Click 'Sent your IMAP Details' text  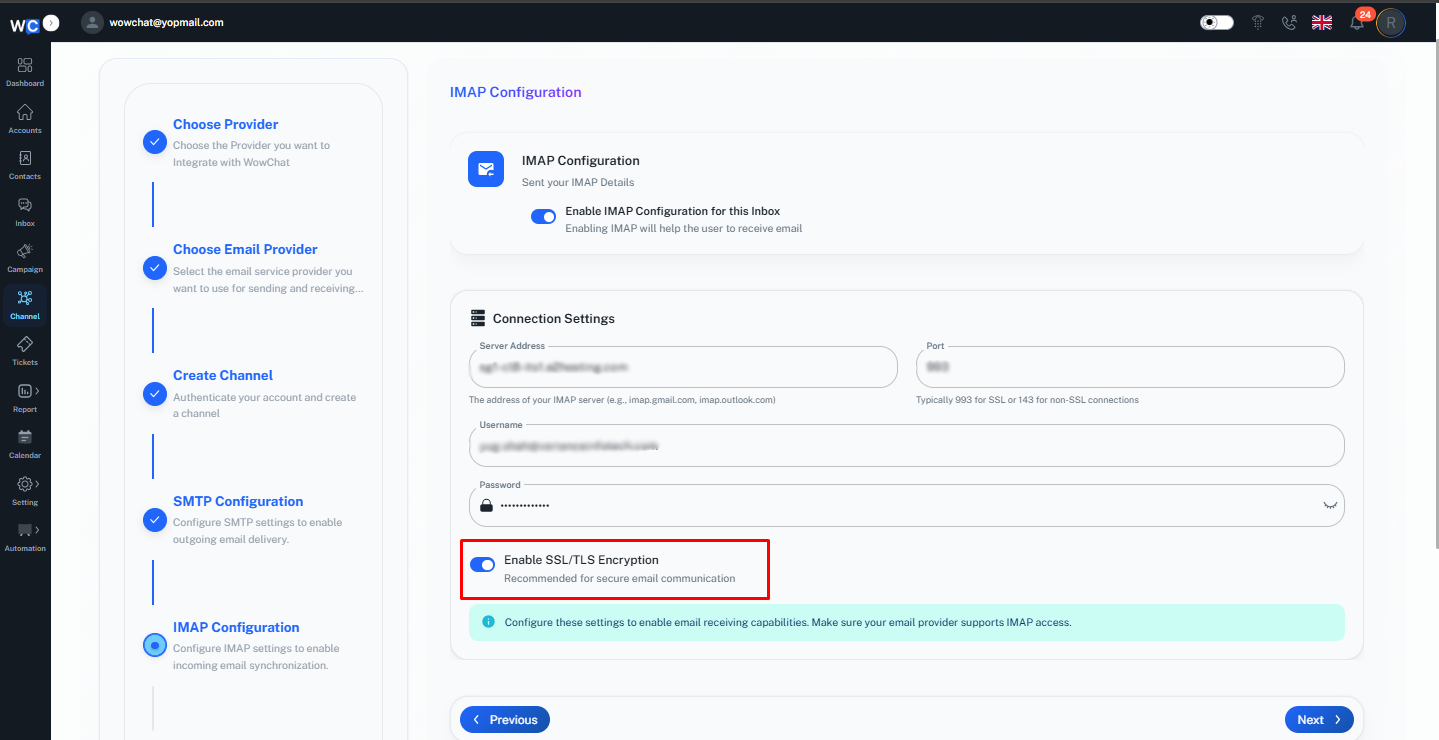pyautogui.click(x=578, y=182)
